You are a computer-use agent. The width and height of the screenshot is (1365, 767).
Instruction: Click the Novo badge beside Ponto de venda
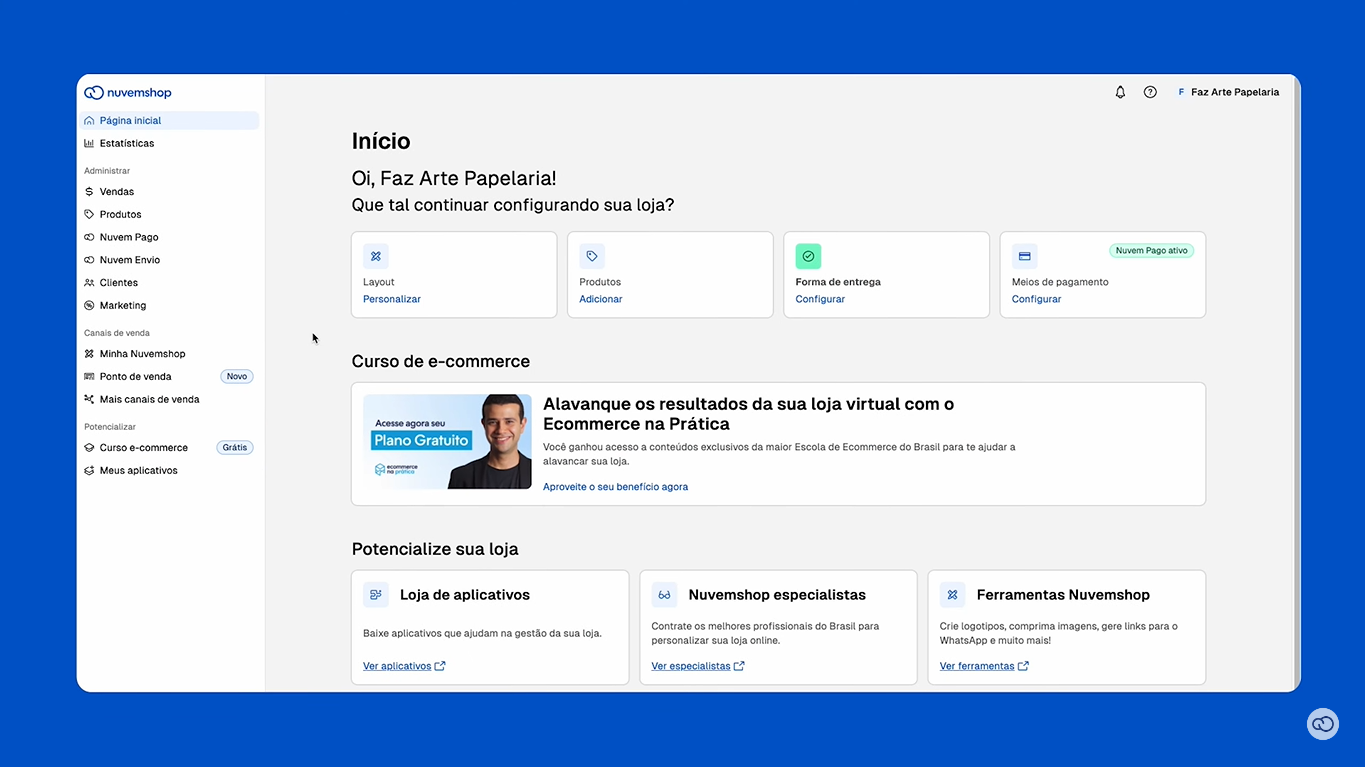tap(237, 377)
